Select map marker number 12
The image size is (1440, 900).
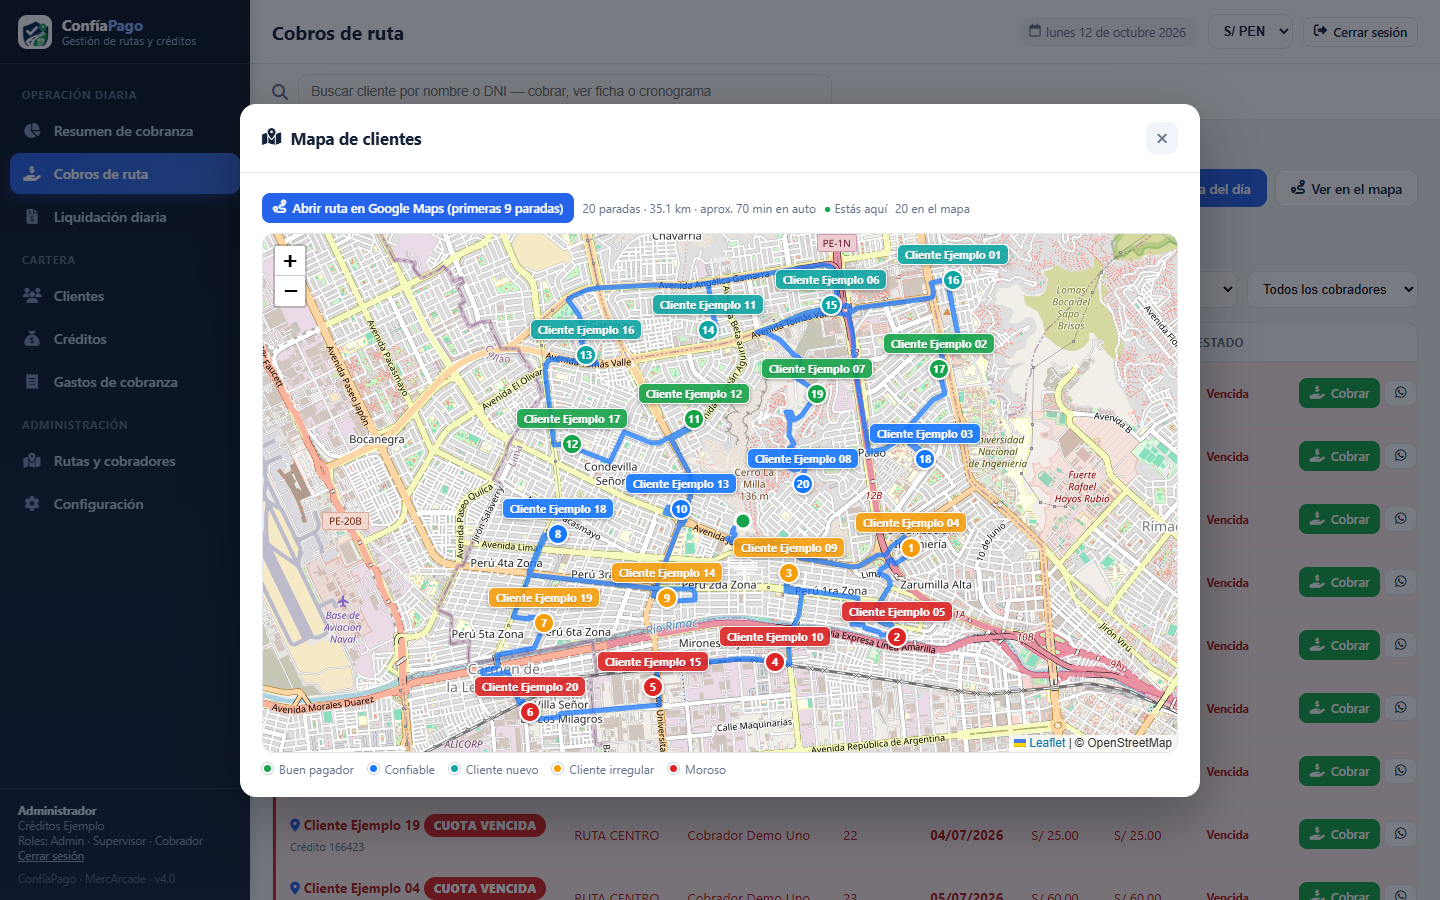pyautogui.click(x=572, y=444)
